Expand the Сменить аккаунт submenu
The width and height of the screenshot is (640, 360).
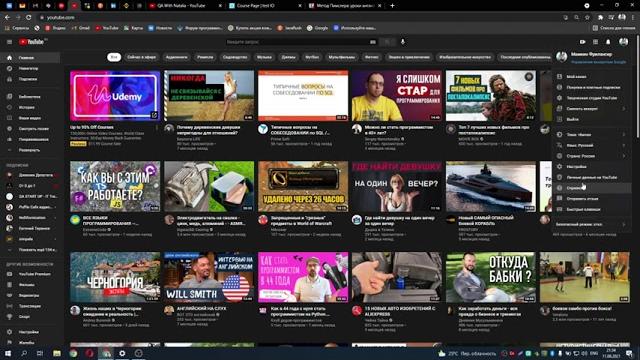[591, 109]
